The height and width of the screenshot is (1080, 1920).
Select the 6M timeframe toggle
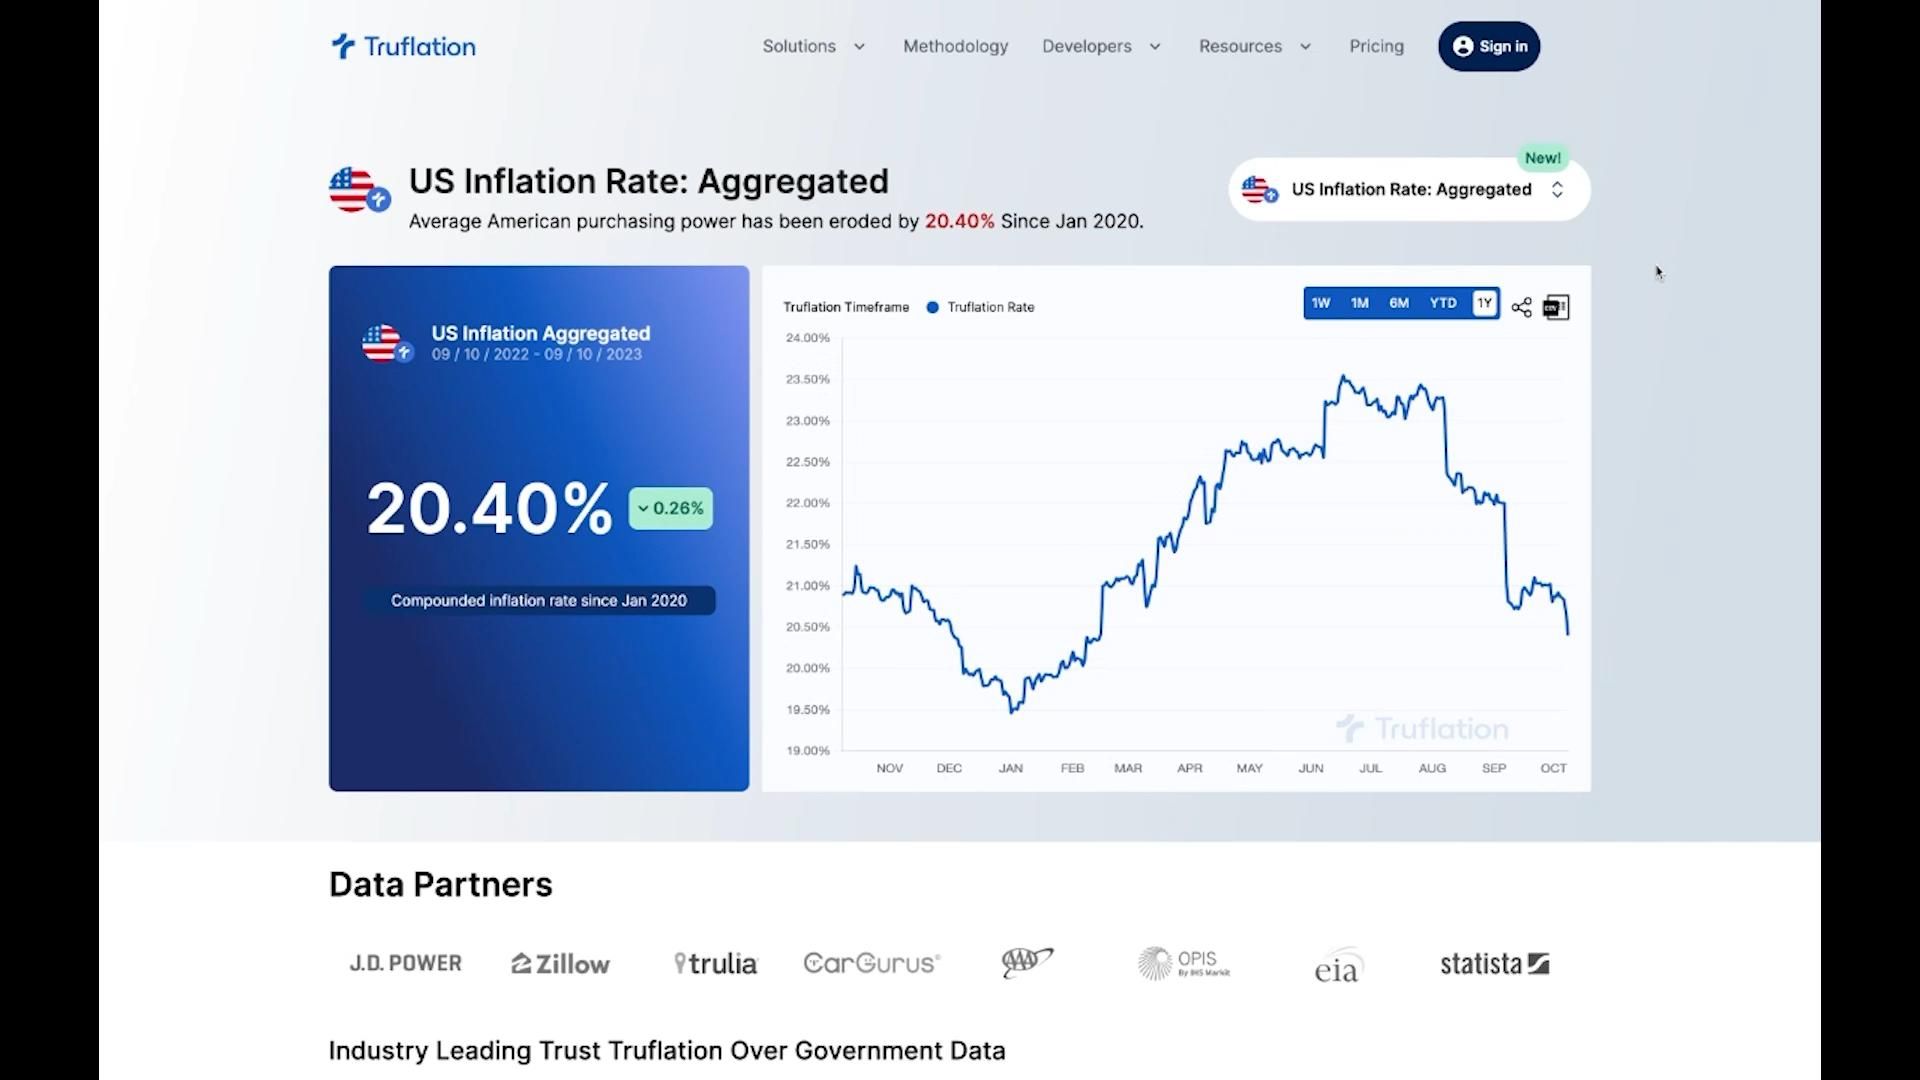click(x=1398, y=302)
